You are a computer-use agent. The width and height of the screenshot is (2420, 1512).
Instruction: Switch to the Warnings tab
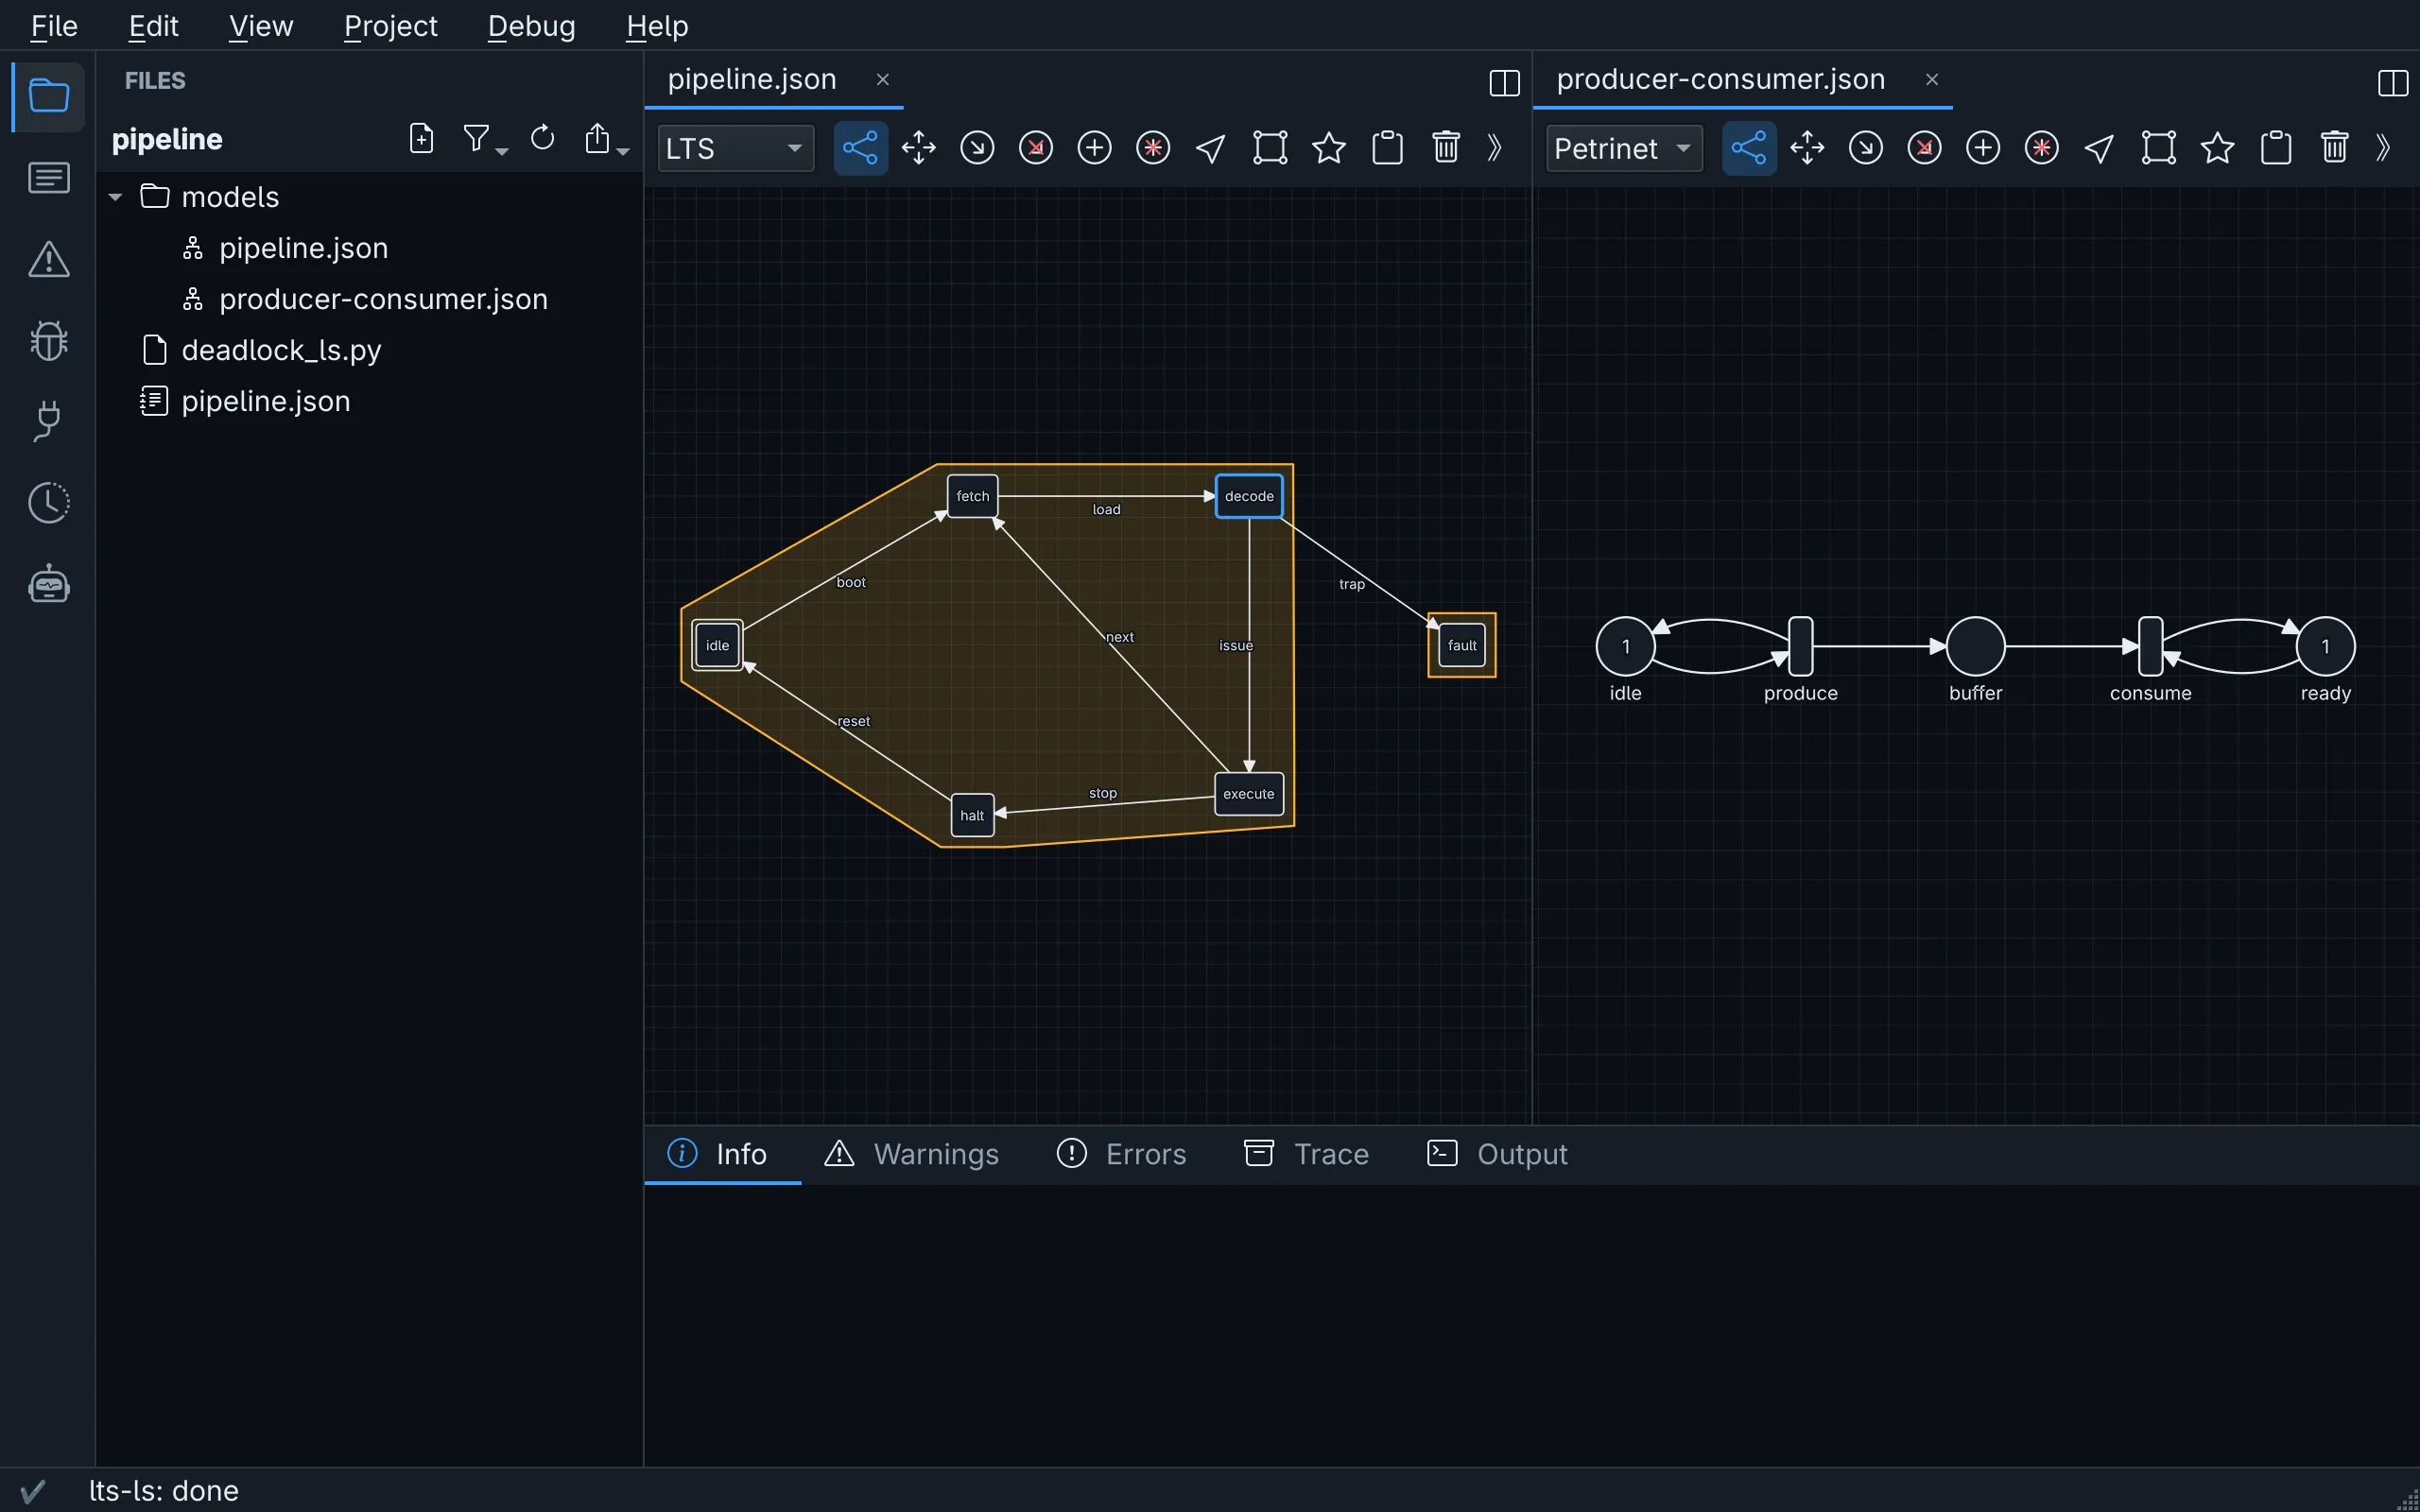[911, 1154]
